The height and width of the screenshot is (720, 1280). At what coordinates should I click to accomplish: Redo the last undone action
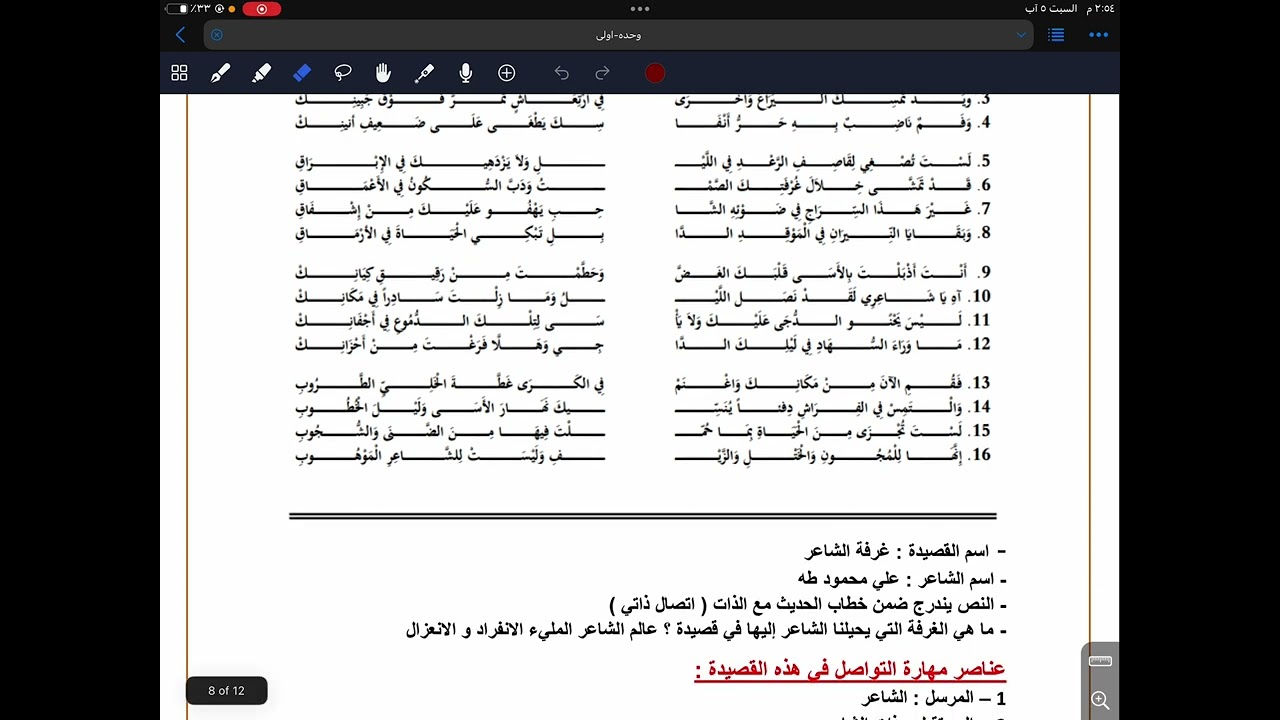pyautogui.click(x=602, y=73)
